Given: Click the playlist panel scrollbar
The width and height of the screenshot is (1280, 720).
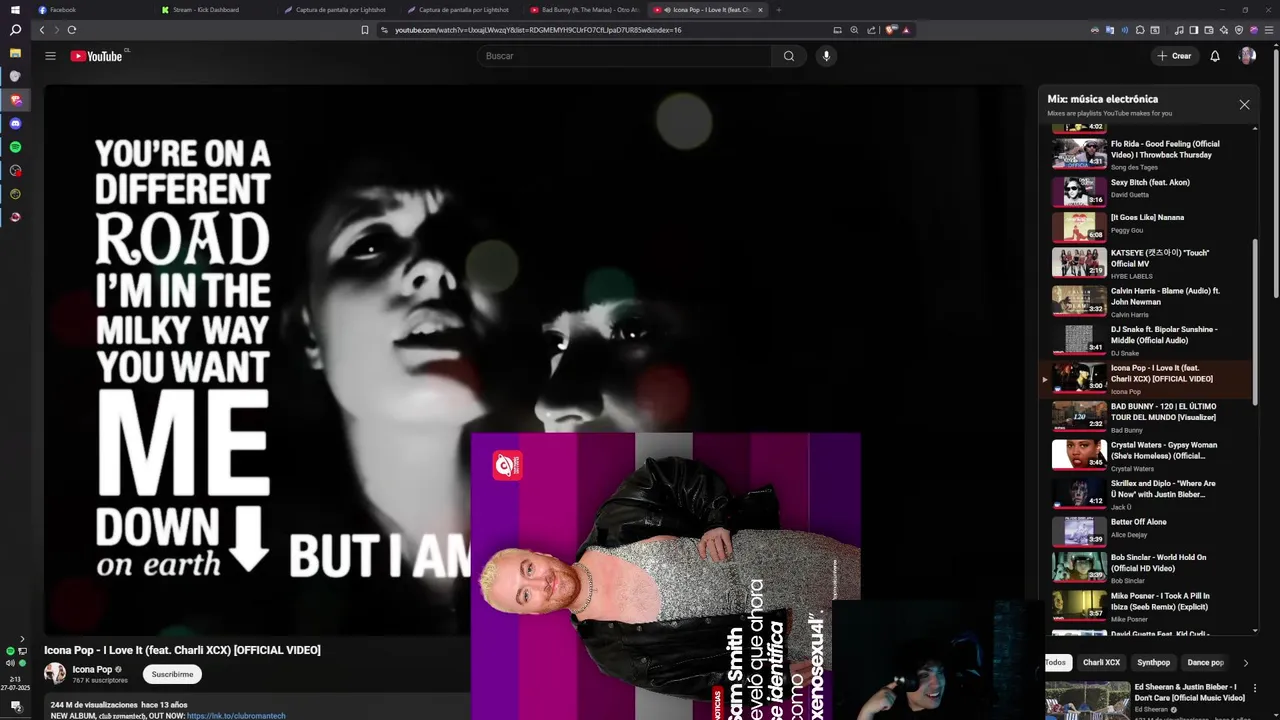Looking at the screenshot, I should [1254, 320].
